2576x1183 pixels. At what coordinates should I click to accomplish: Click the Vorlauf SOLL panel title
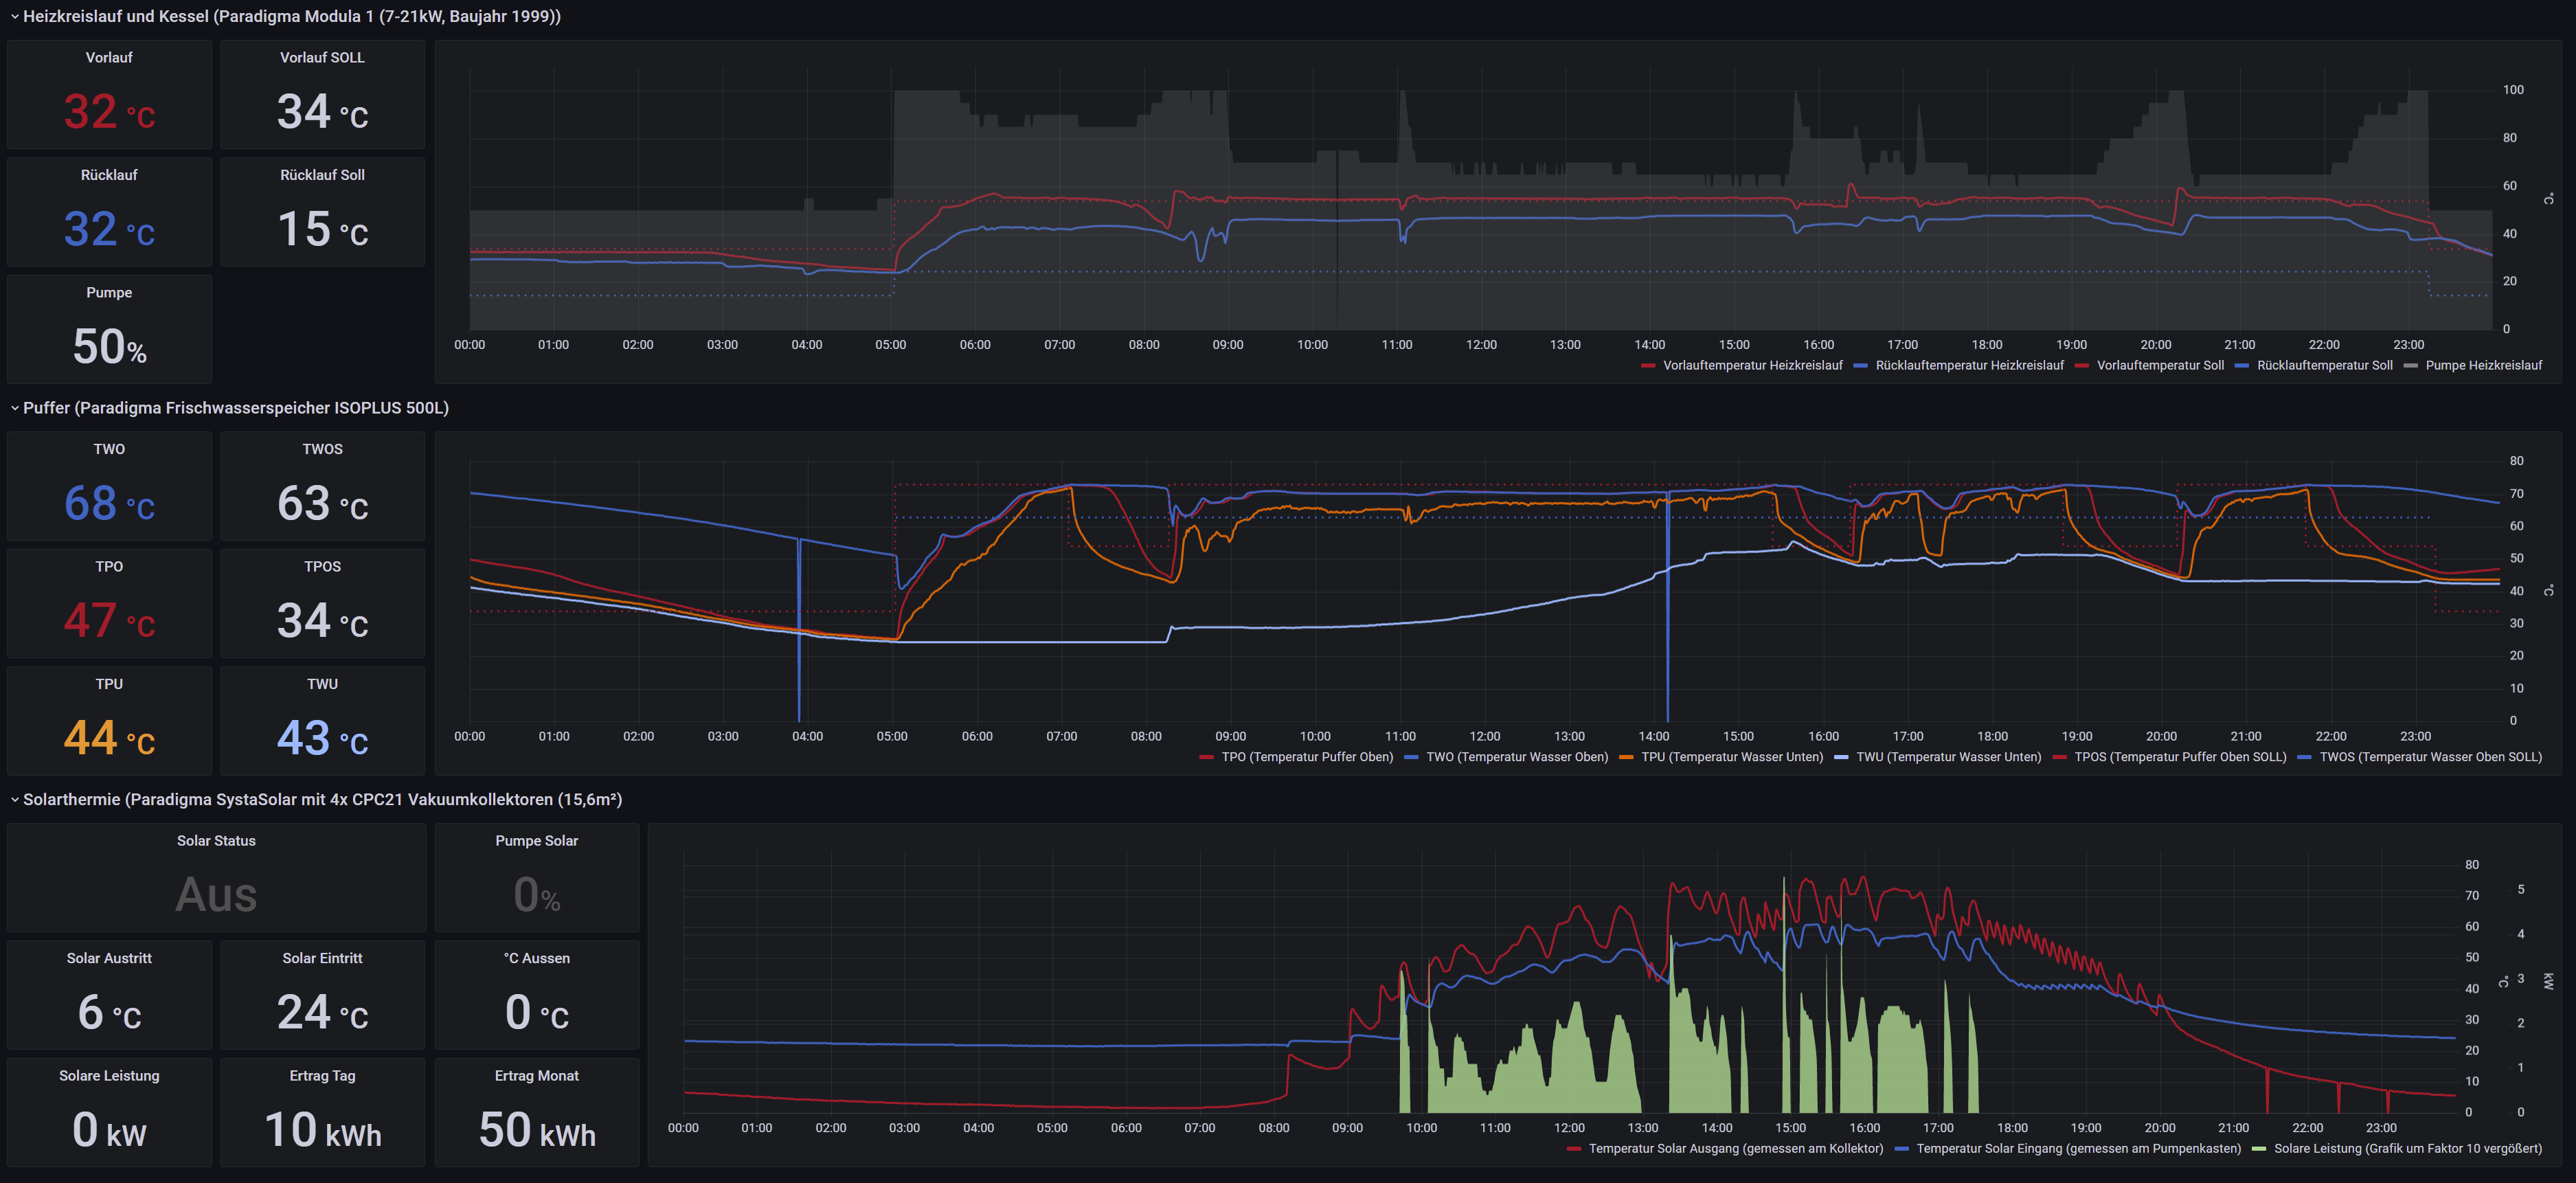click(322, 58)
